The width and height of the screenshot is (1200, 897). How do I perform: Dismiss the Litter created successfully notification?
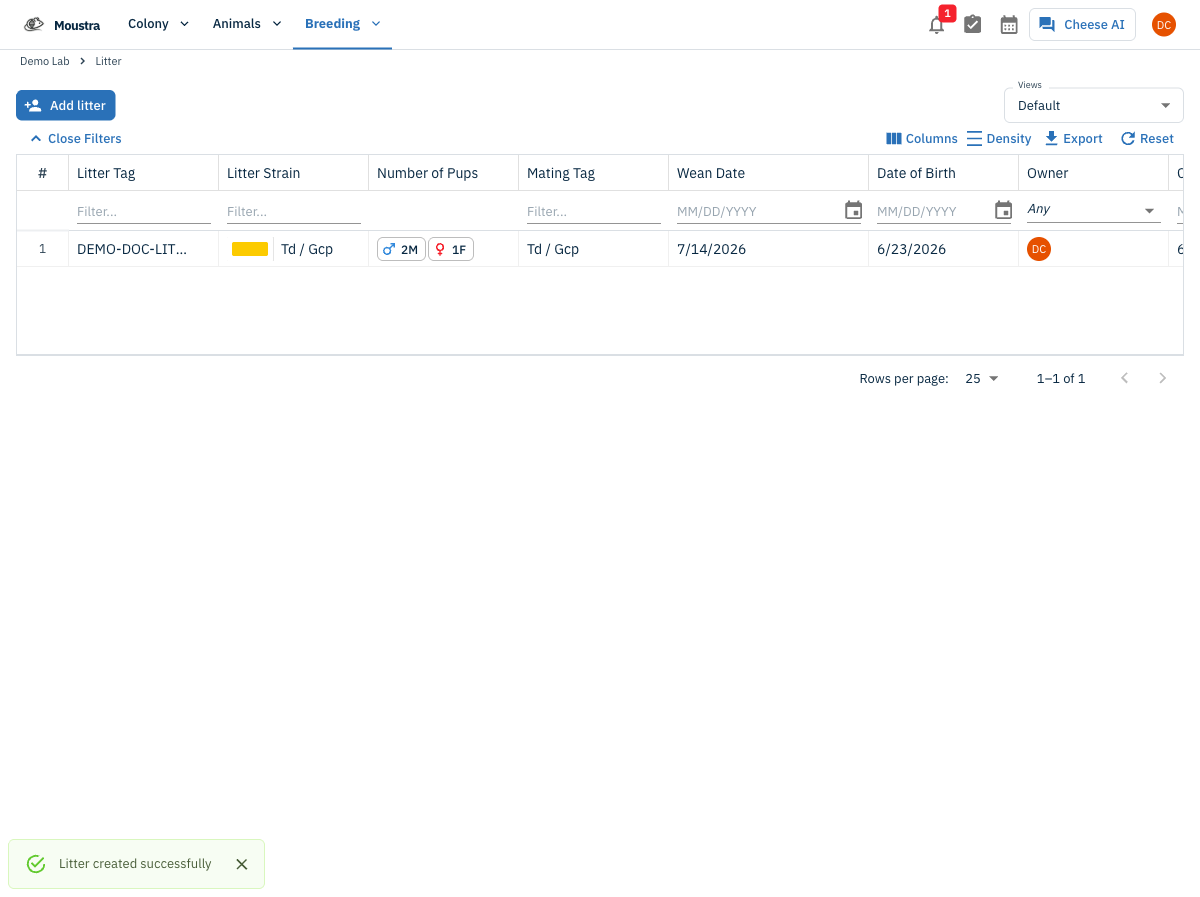(241, 864)
